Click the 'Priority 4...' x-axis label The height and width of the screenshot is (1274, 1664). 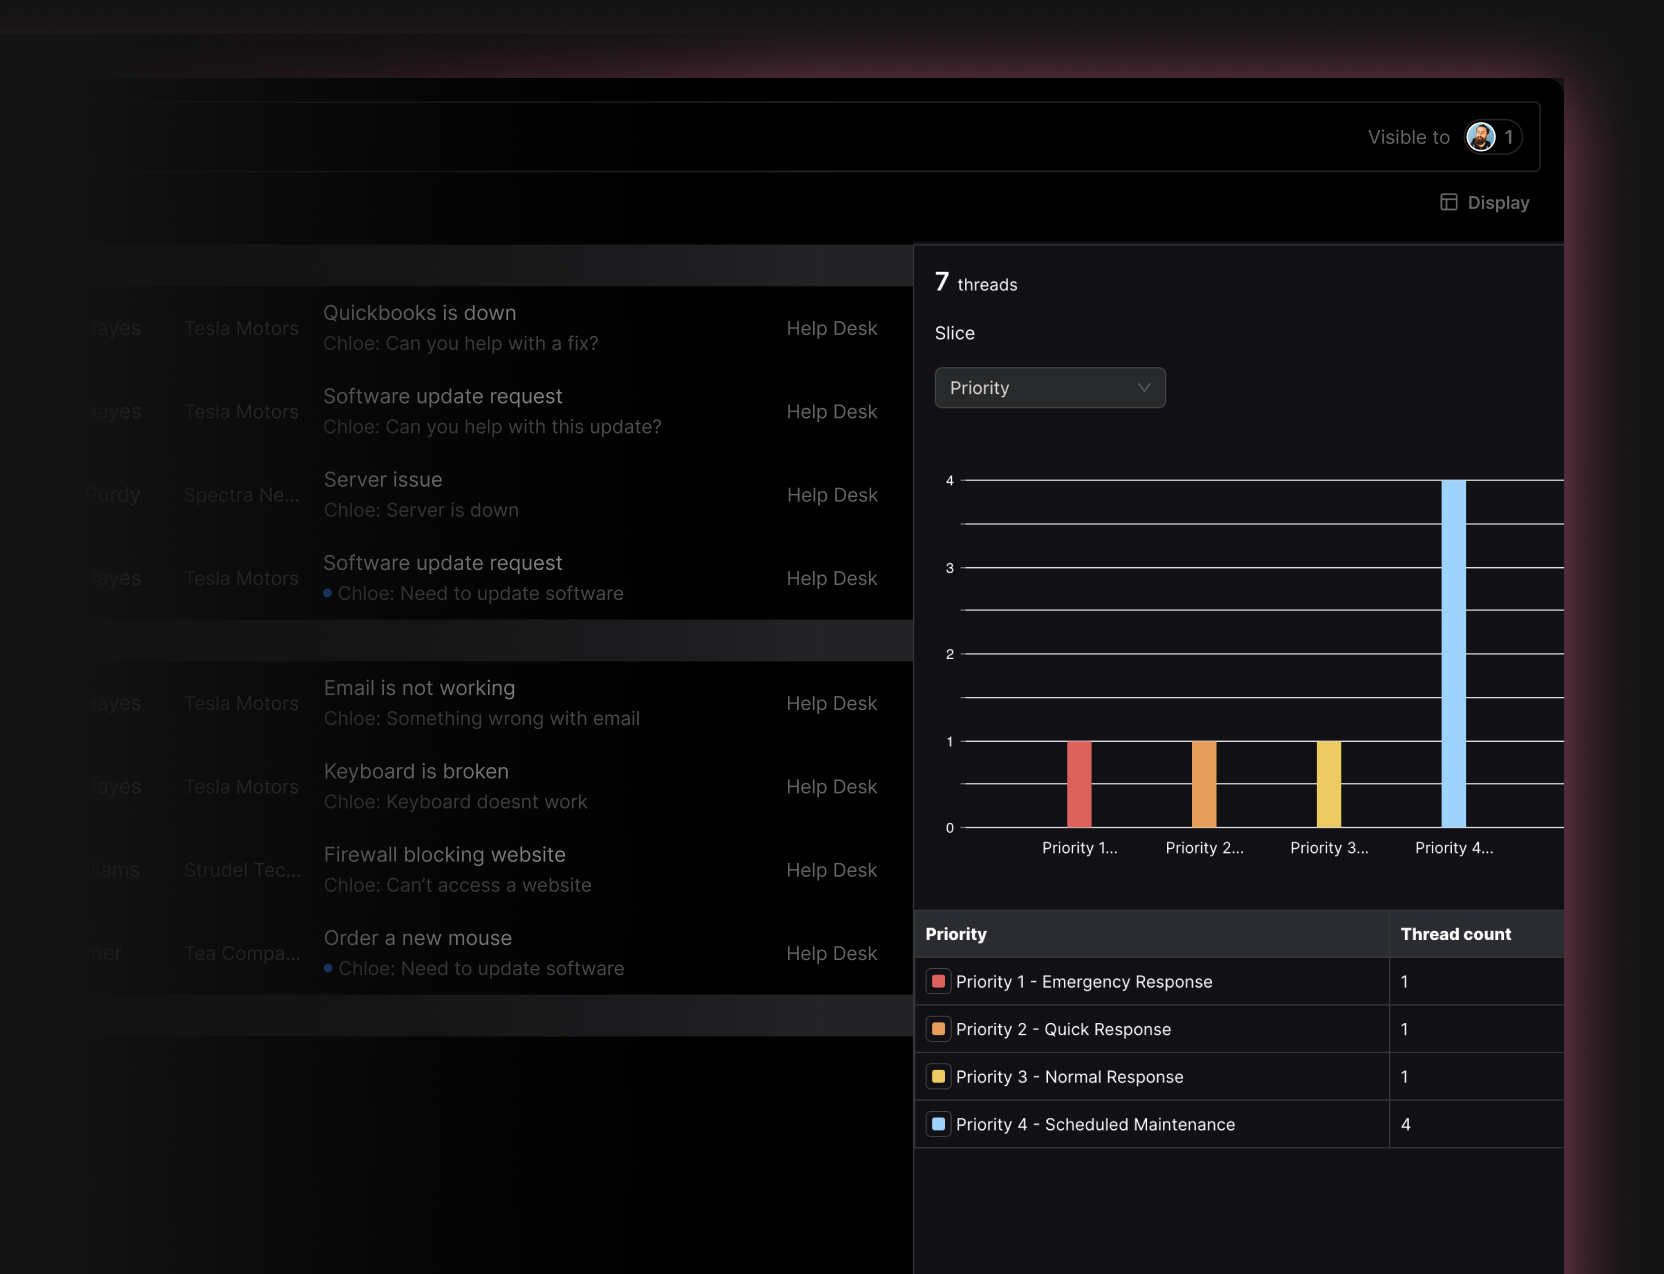pos(1454,848)
